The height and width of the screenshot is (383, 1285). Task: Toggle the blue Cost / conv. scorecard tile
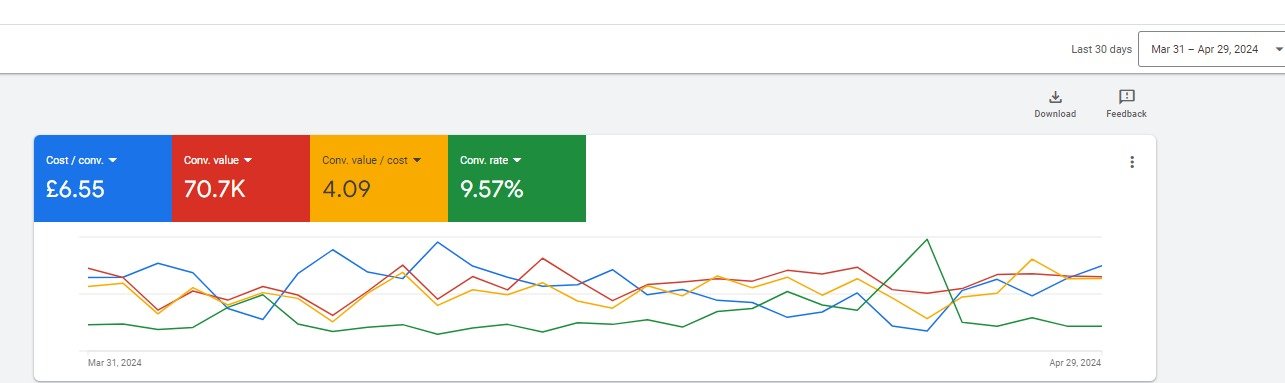pos(103,178)
